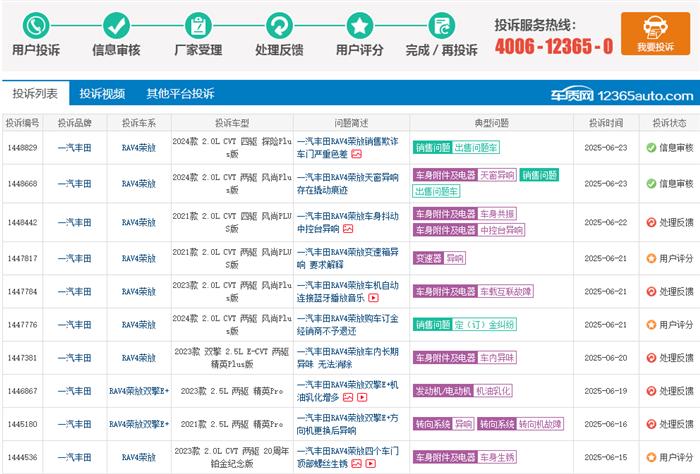Open complaint 车身抖动 中控台异响 link
Screen dimensions: 700x474
click(347, 222)
